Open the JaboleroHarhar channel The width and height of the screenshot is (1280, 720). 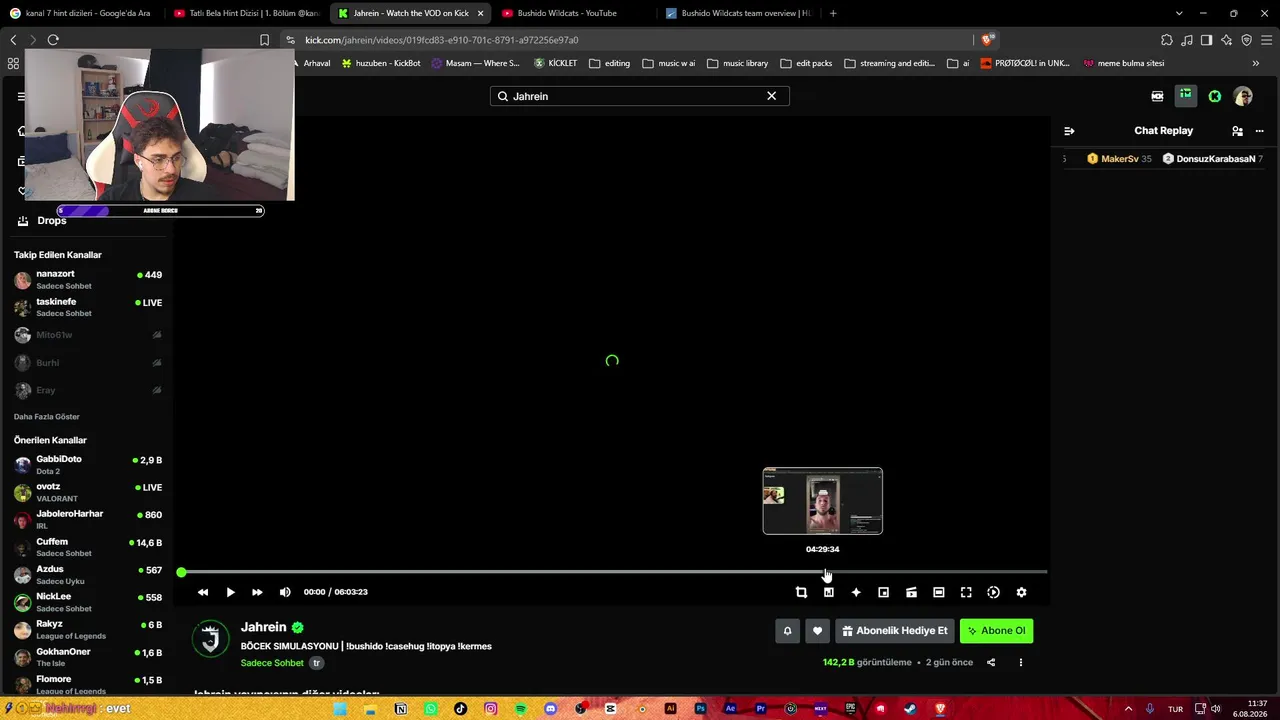tap(88, 520)
